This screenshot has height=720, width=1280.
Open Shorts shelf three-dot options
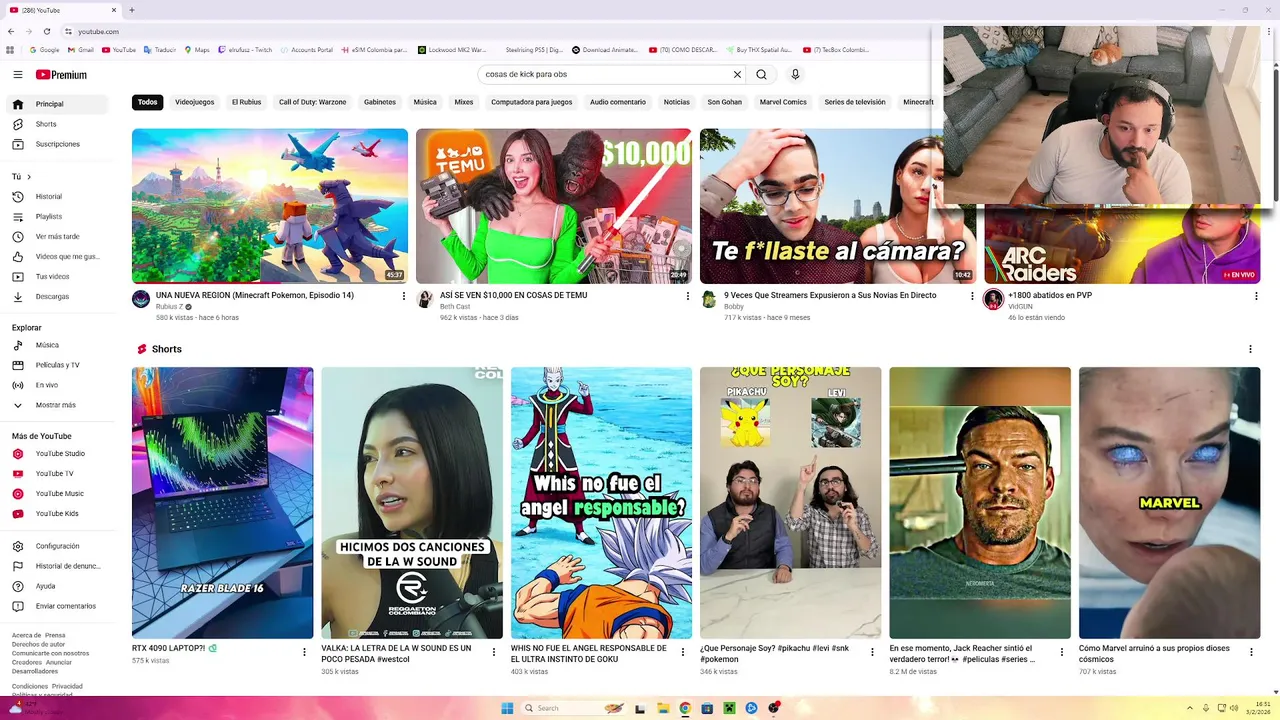1250,349
